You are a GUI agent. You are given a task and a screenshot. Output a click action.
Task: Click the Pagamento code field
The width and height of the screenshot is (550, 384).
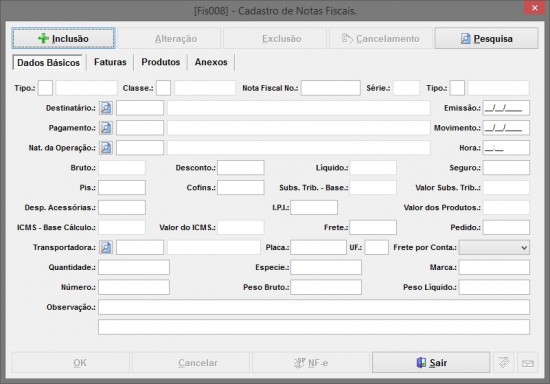coord(140,128)
